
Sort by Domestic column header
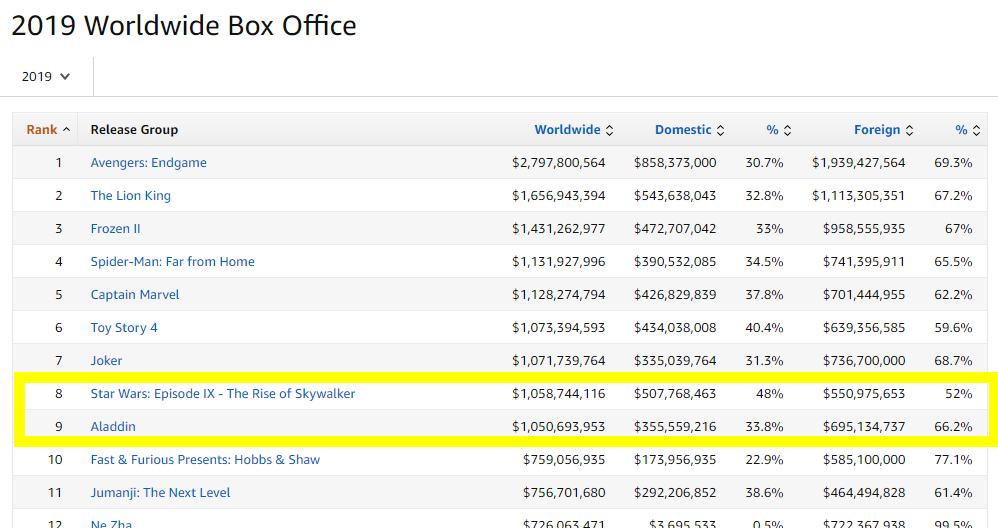point(689,130)
